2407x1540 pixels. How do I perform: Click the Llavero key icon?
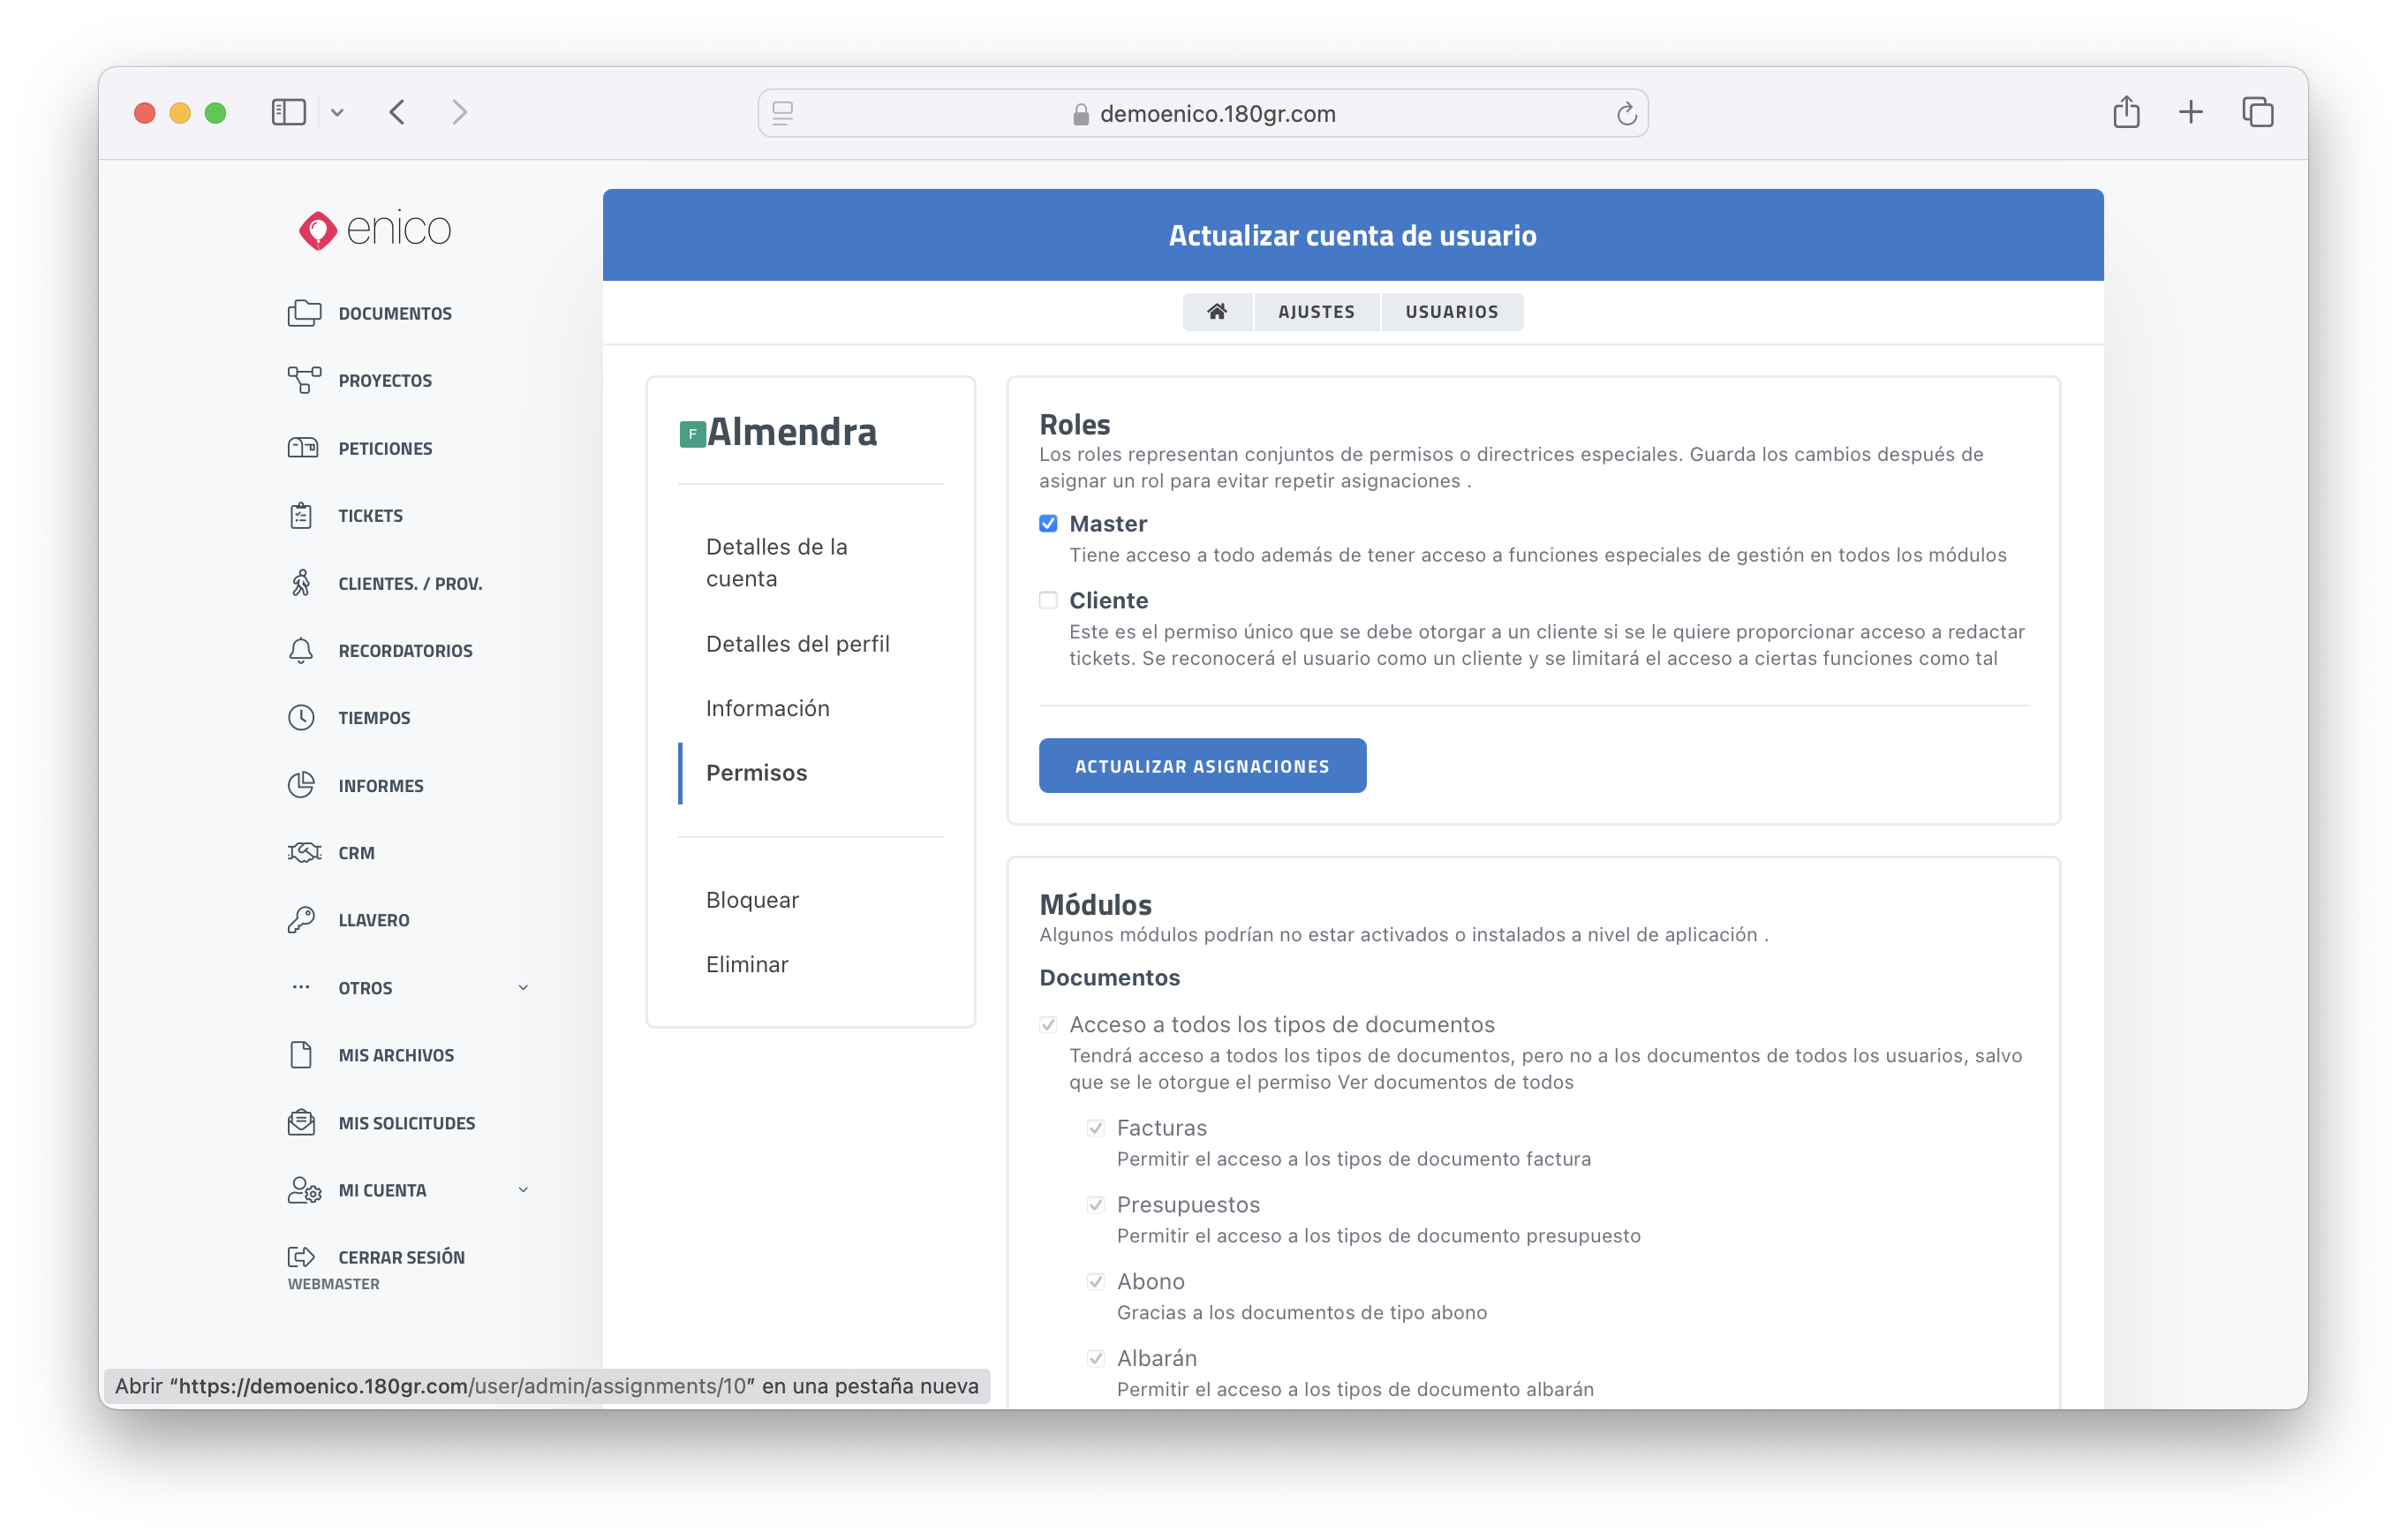[301, 919]
